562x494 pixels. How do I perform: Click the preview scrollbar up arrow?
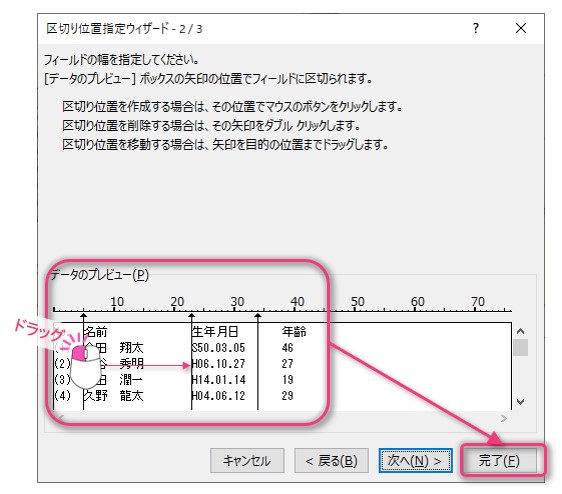click(x=520, y=331)
